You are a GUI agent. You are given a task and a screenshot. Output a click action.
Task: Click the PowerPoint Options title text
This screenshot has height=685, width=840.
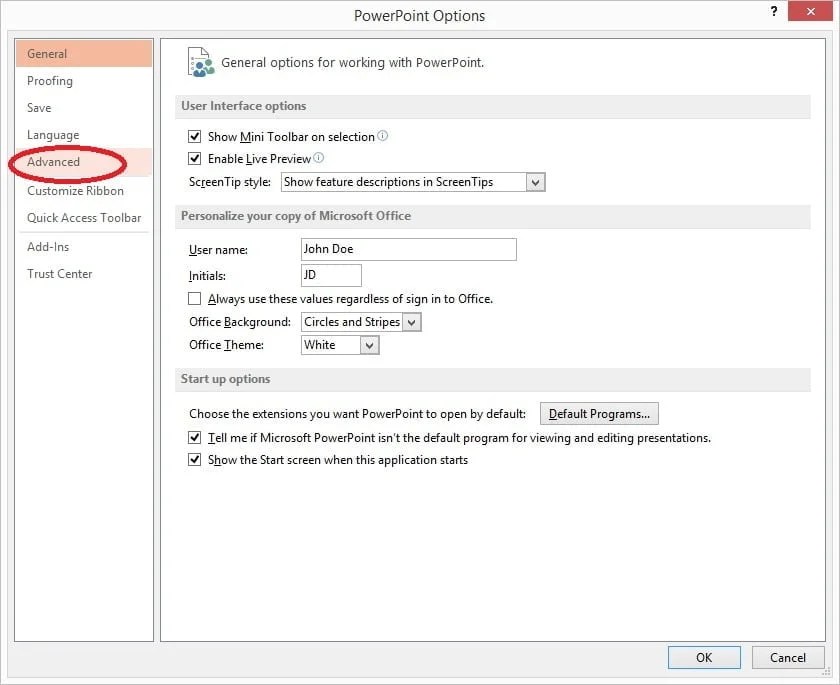[x=419, y=16]
